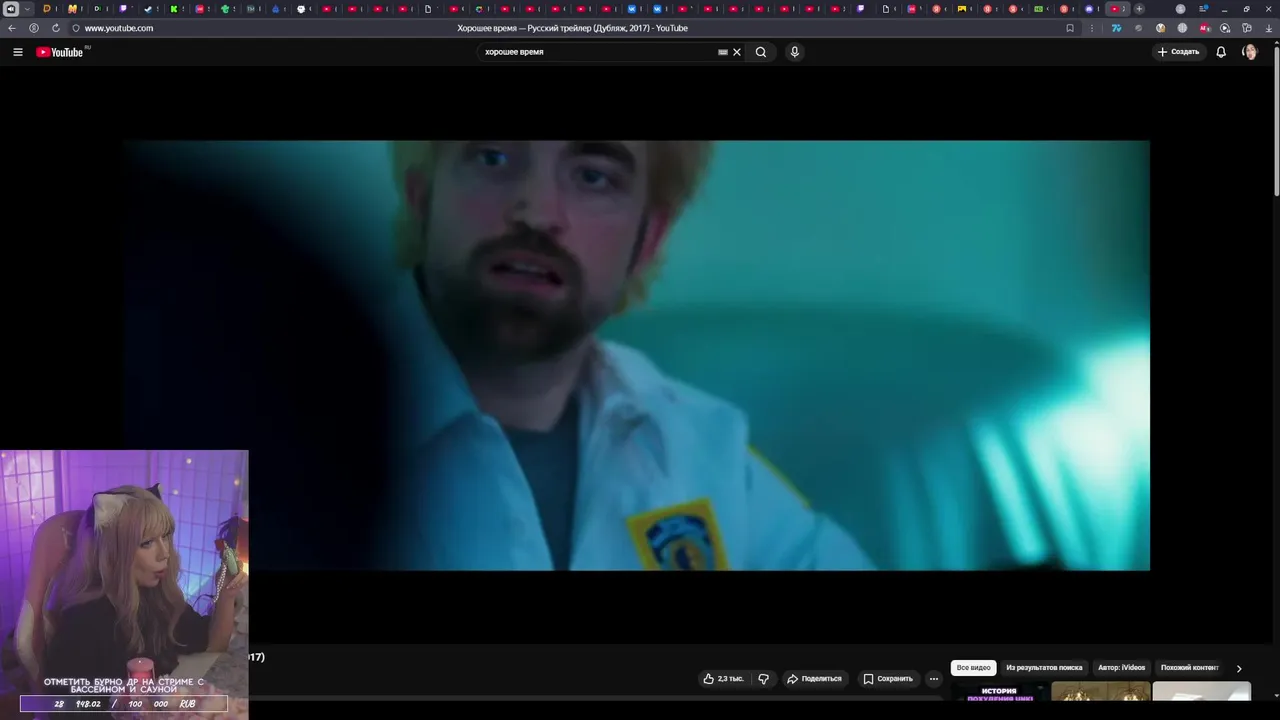Click the donation goal progress bar
This screenshot has width=1280, height=720.
click(x=124, y=704)
